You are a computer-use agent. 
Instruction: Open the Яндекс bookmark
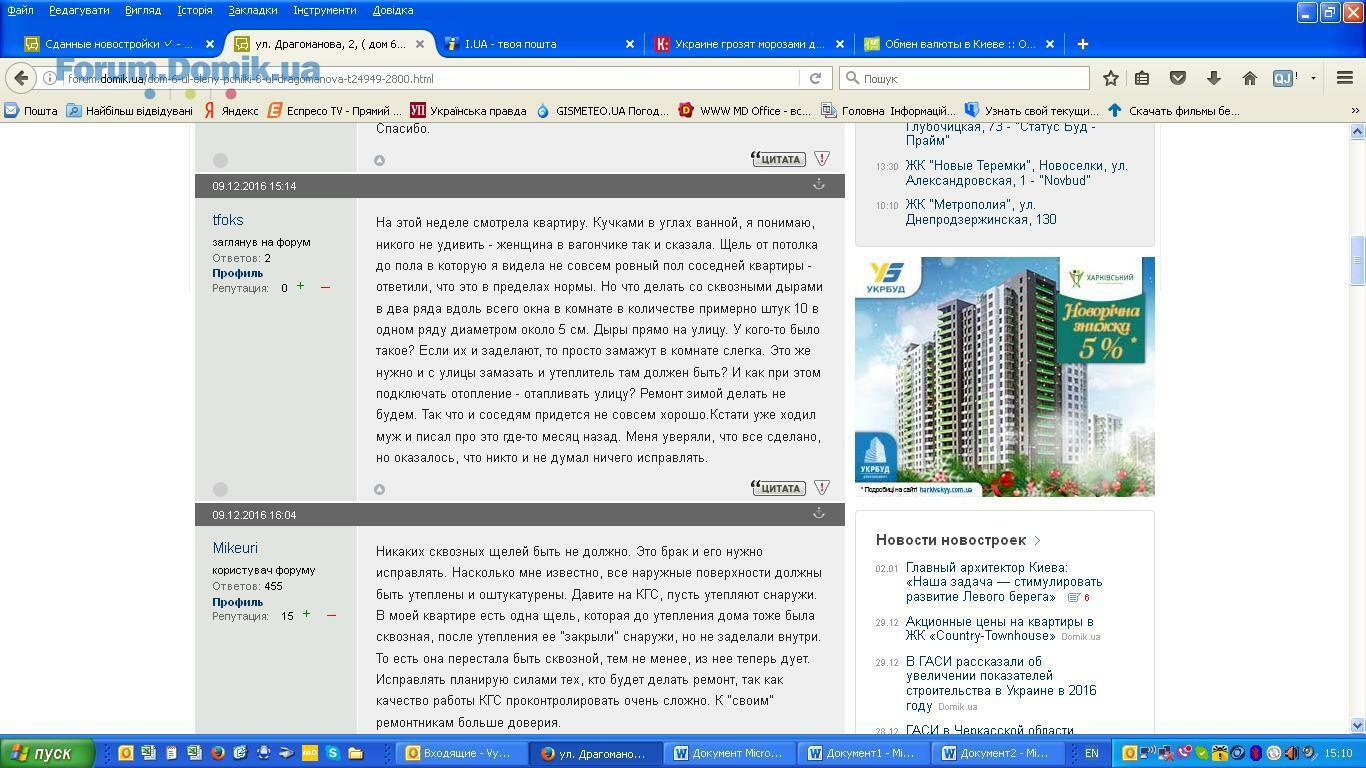tap(231, 111)
